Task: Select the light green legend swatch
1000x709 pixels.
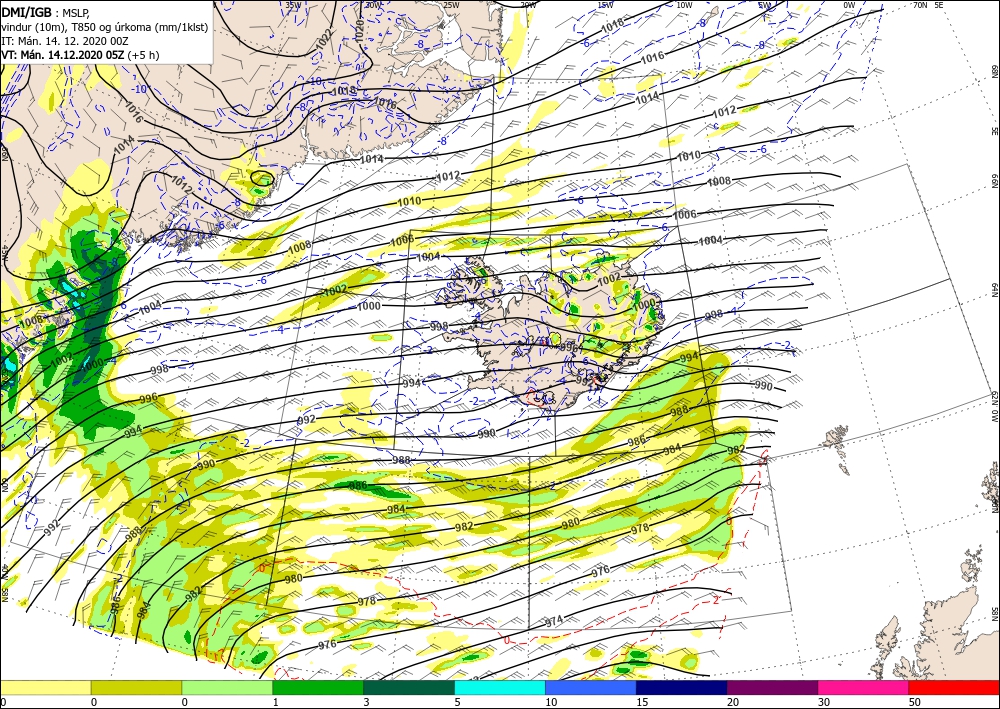Action: [227, 687]
